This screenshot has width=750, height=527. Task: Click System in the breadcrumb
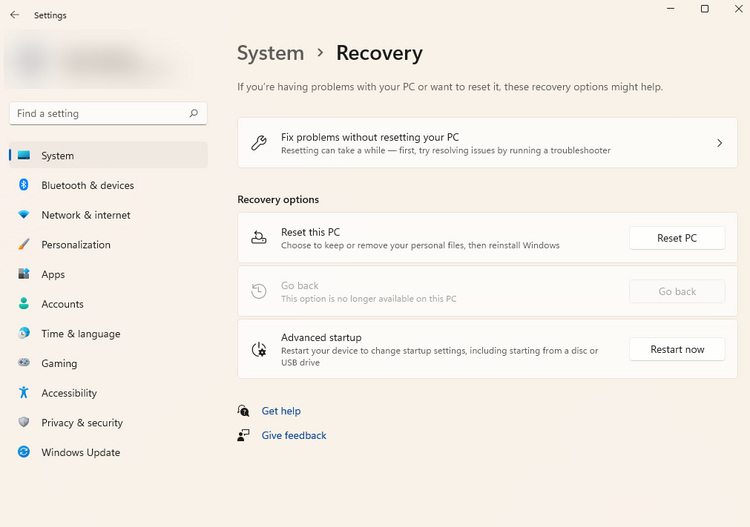click(271, 53)
